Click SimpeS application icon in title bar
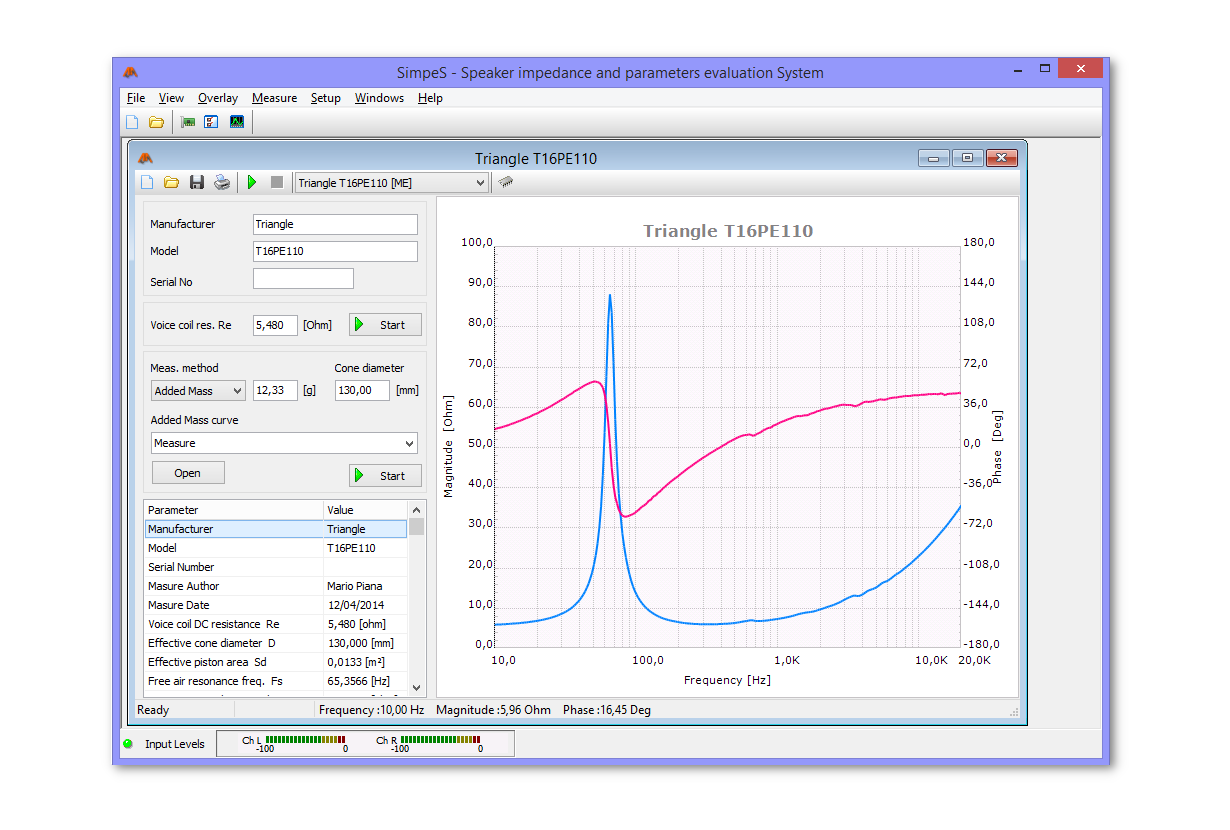Viewport: 1230px width, 830px height. click(131, 72)
